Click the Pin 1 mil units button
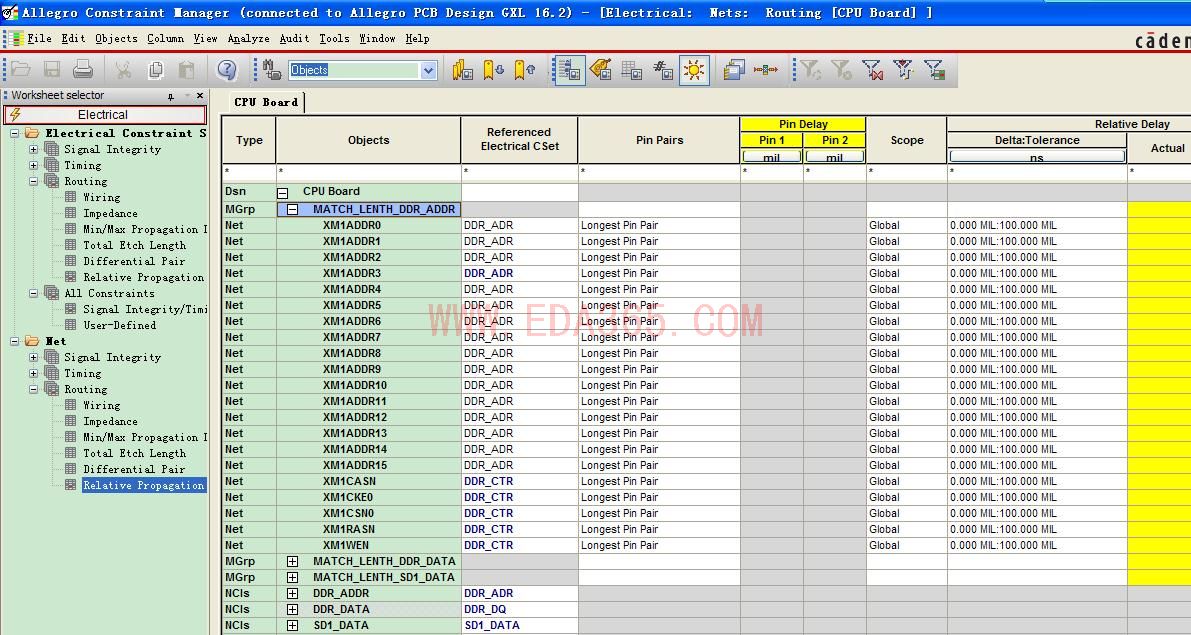The width and height of the screenshot is (1191, 635). (772, 156)
